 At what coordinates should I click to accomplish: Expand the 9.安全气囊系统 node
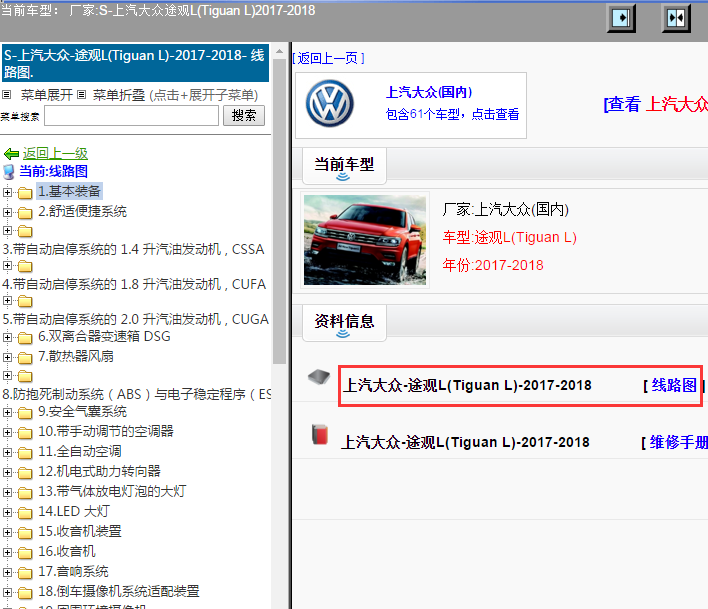click(x=7, y=412)
